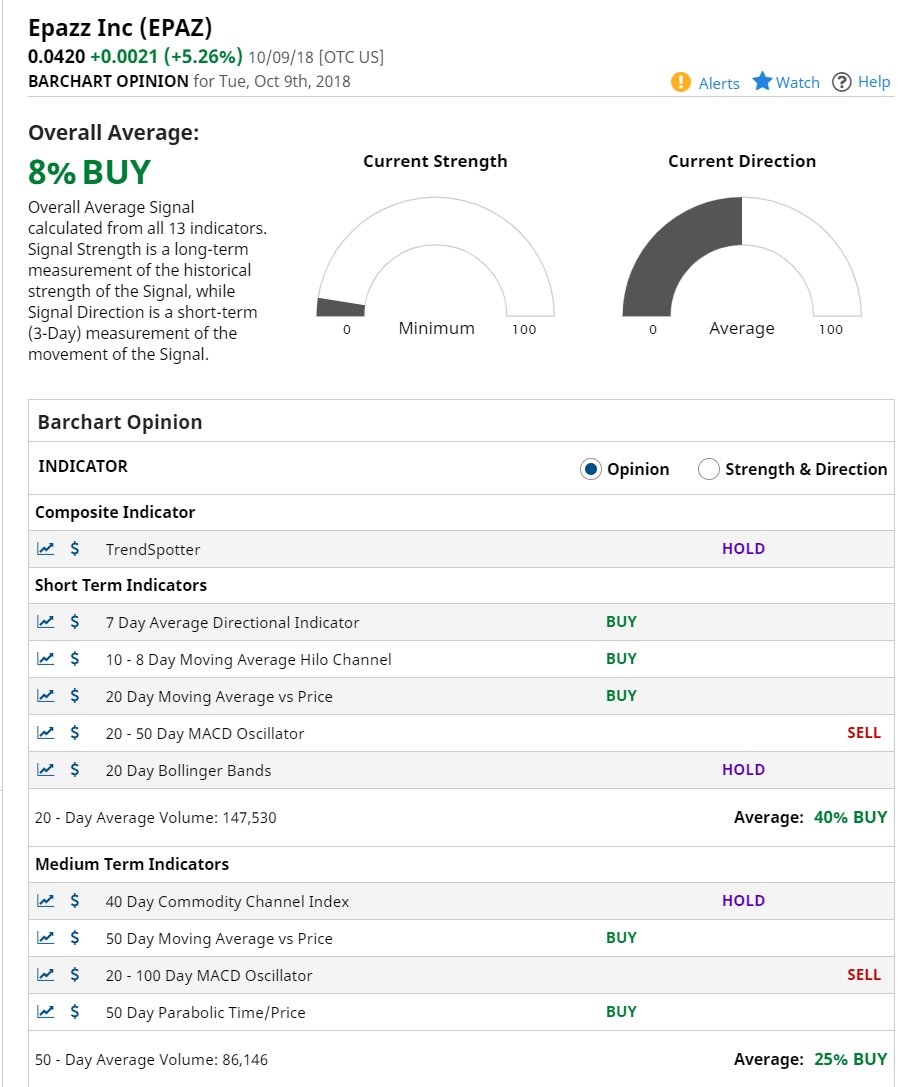Click the Epazz Inc (EPAZ) title

tap(120, 28)
